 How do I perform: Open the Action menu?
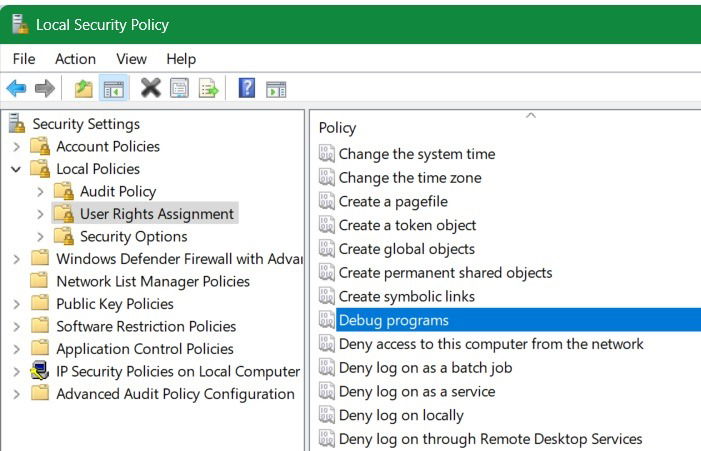pyautogui.click(x=75, y=59)
